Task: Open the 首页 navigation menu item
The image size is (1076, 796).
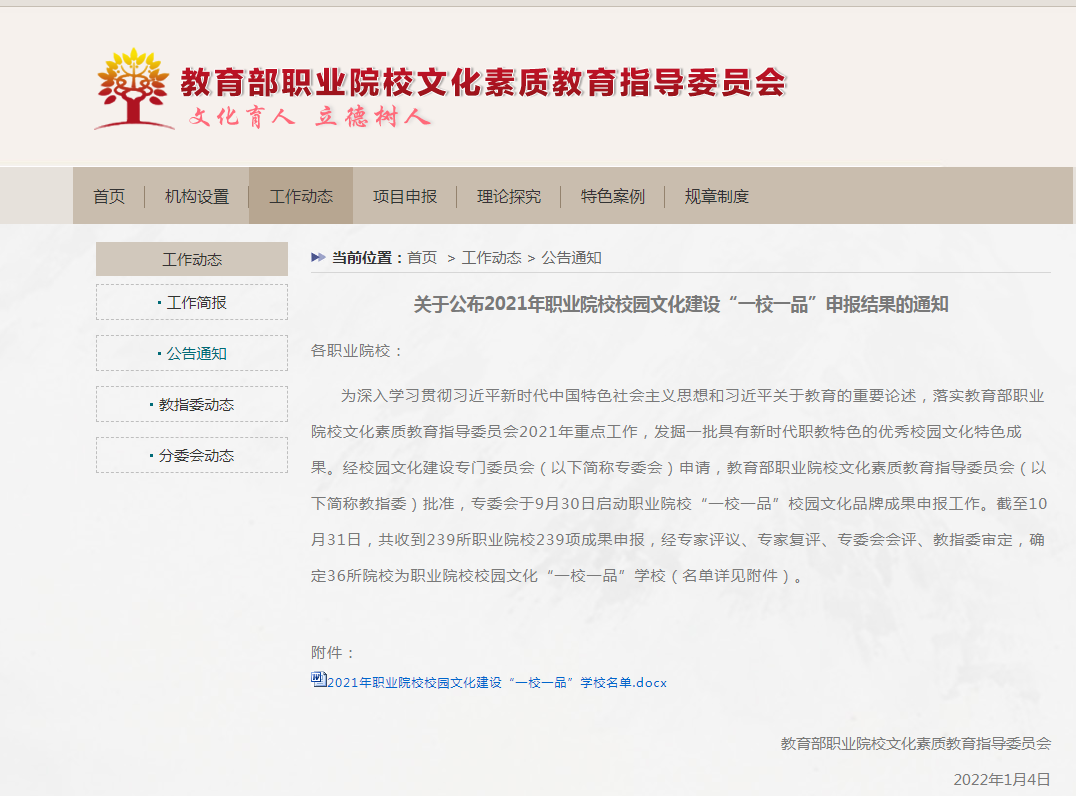Action: (x=109, y=196)
